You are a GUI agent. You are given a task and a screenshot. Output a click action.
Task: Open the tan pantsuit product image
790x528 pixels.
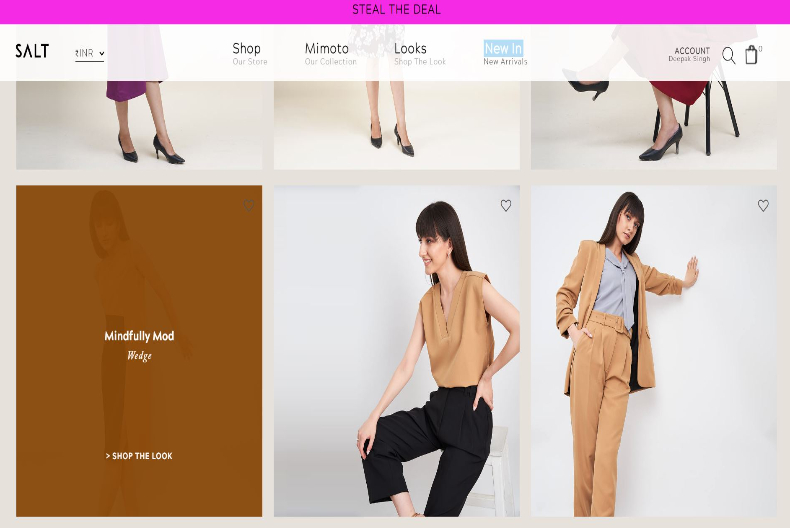click(654, 360)
